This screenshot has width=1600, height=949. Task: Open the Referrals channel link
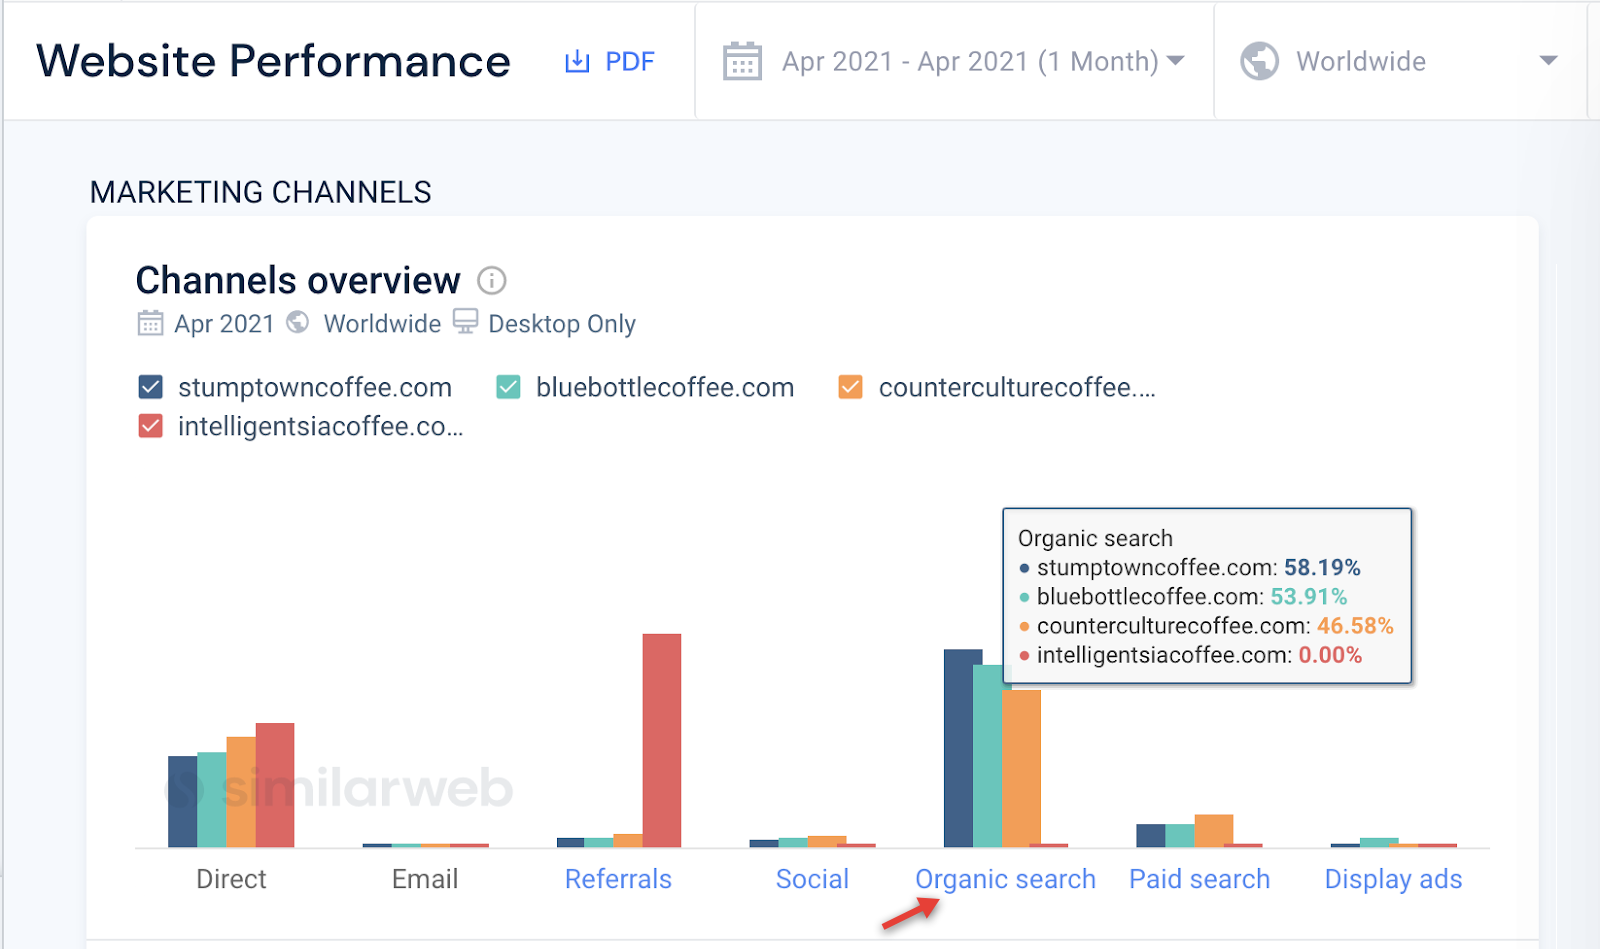618,879
